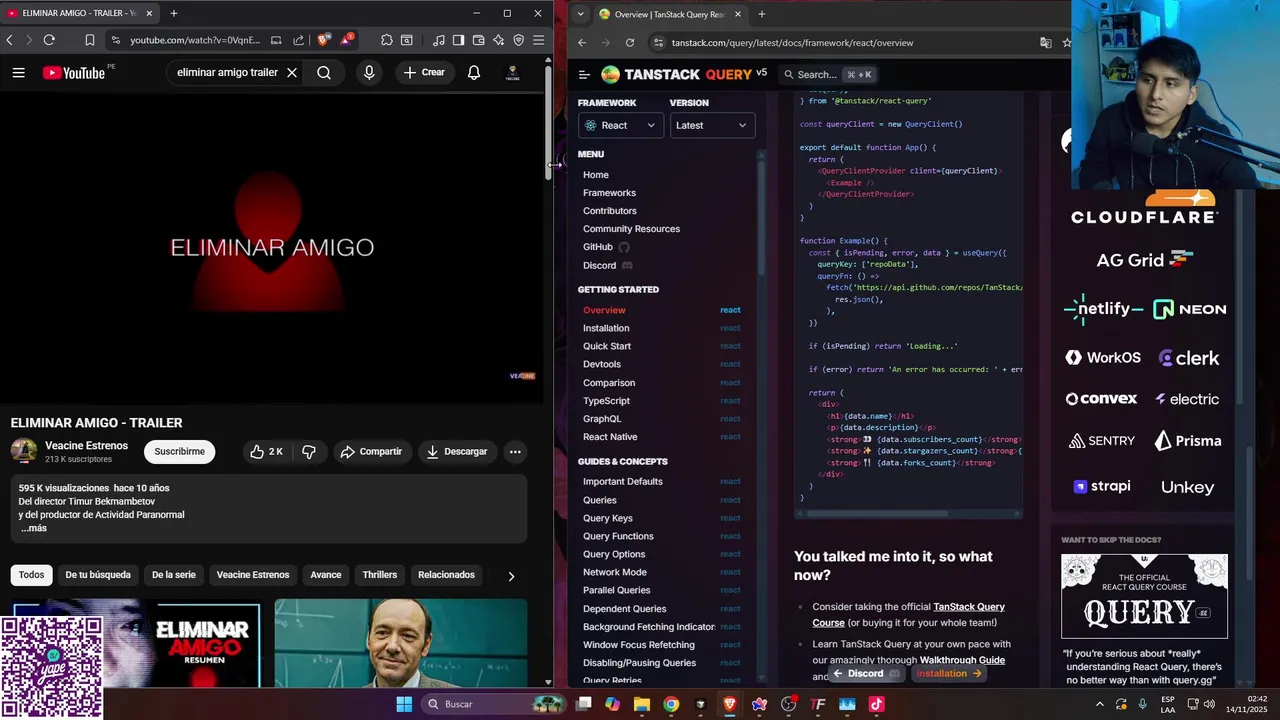Open Brave Shields lion icon
The width and height of the screenshot is (1280, 720).
click(x=323, y=40)
